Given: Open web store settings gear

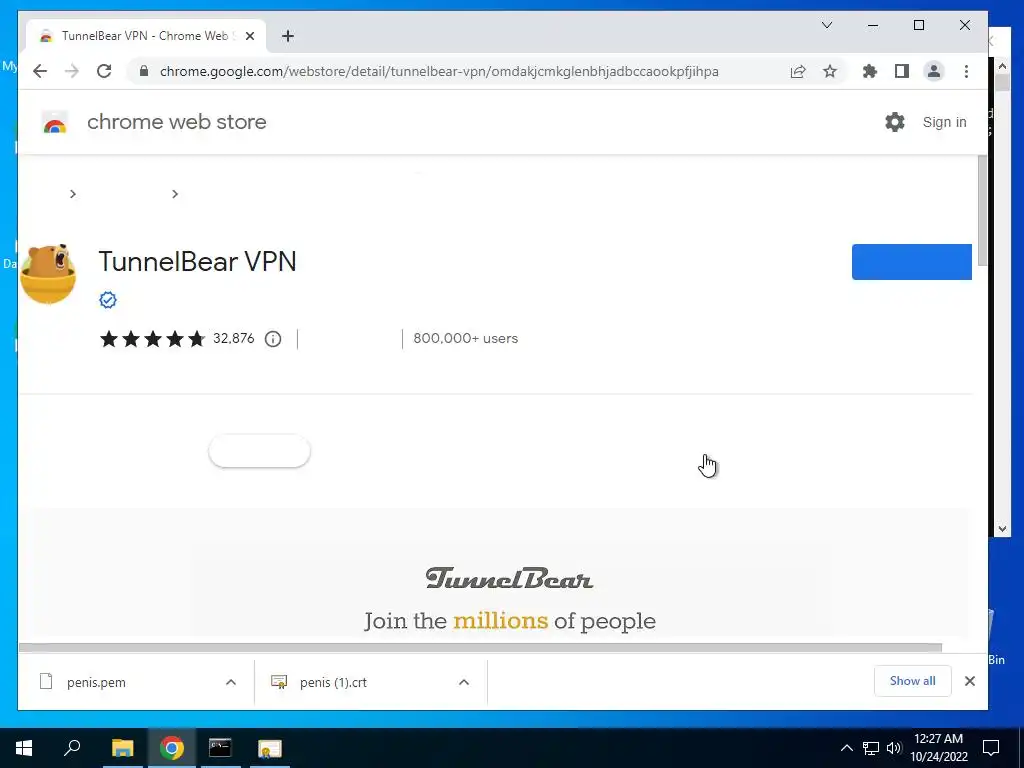Looking at the screenshot, I should point(895,122).
